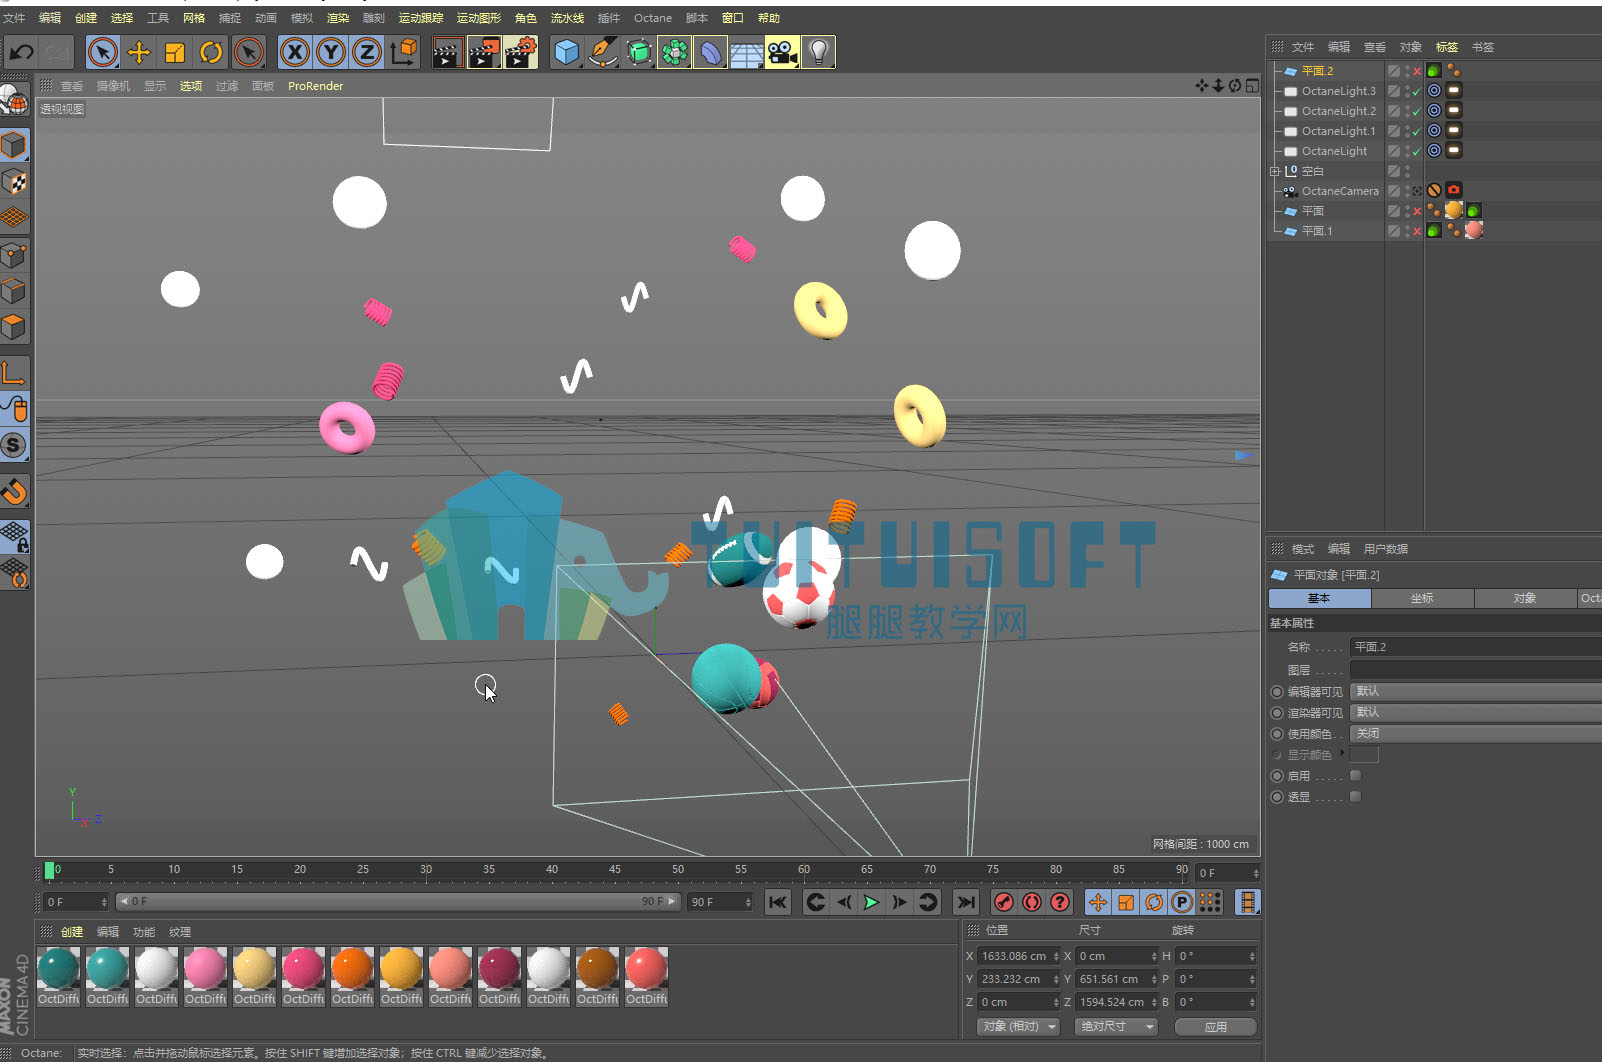Click the Undo arrow icon
The height and width of the screenshot is (1062, 1602).
click(21, 52)
